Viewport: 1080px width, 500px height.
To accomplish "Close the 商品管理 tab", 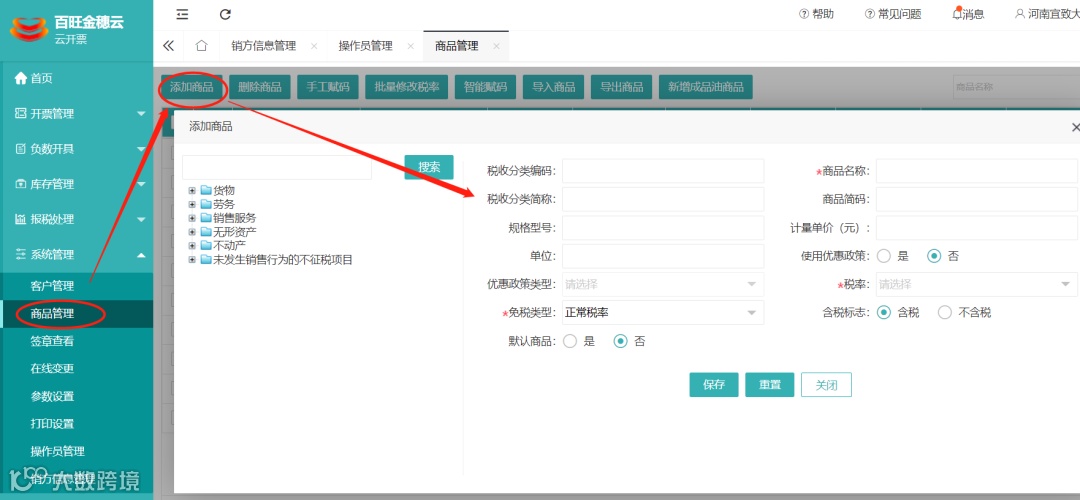I will coord(496,46).
